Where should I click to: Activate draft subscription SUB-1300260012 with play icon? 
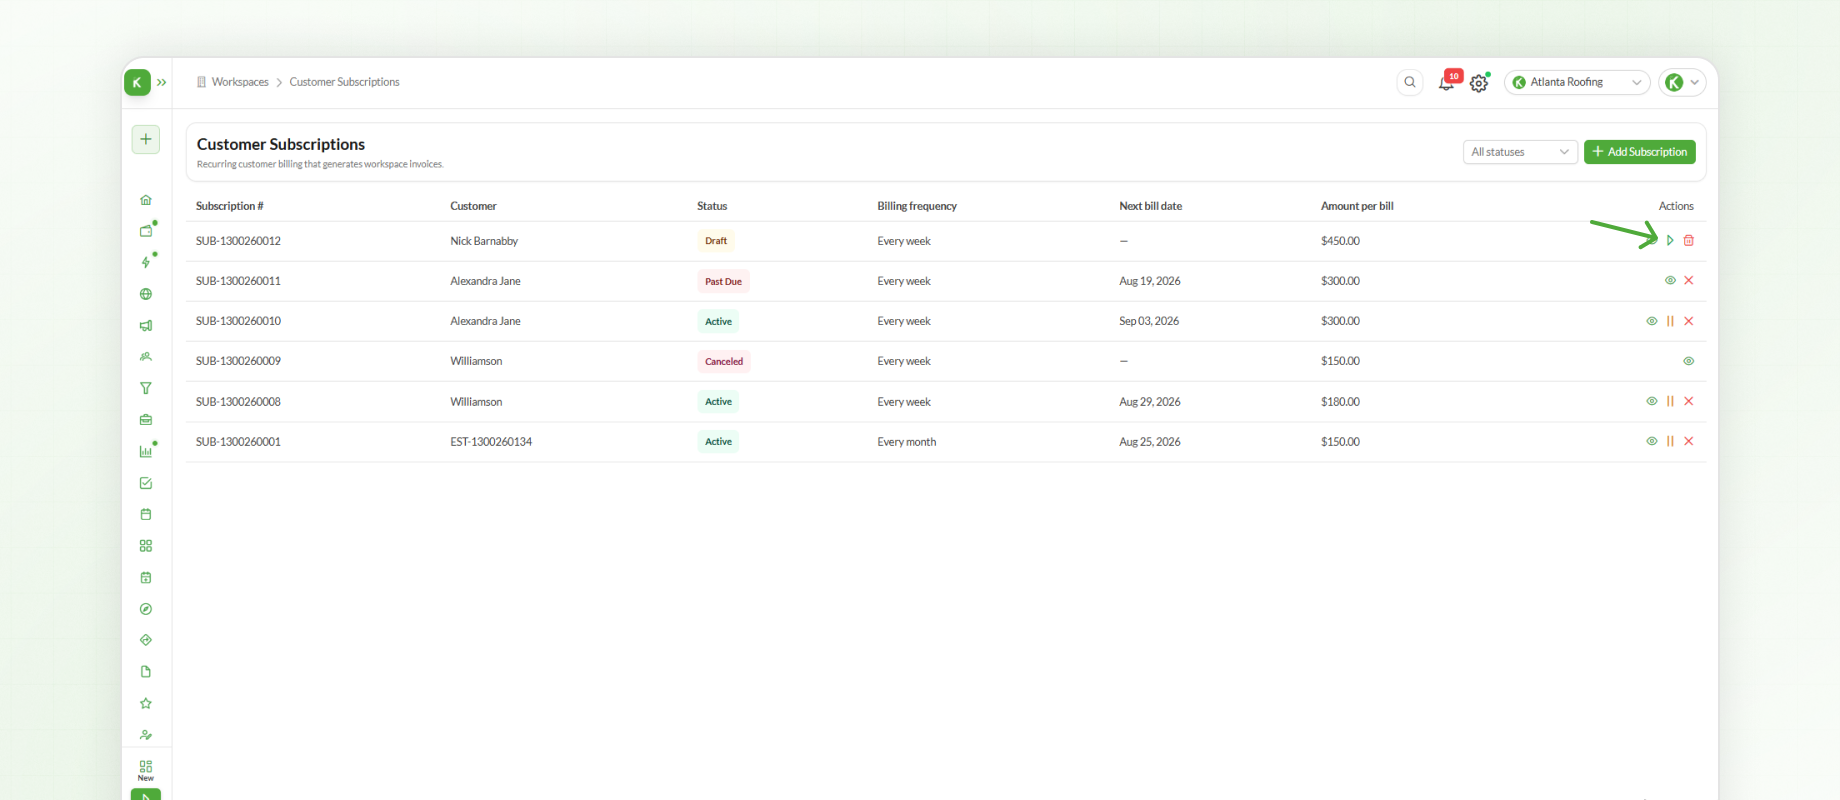point(1670,240)
